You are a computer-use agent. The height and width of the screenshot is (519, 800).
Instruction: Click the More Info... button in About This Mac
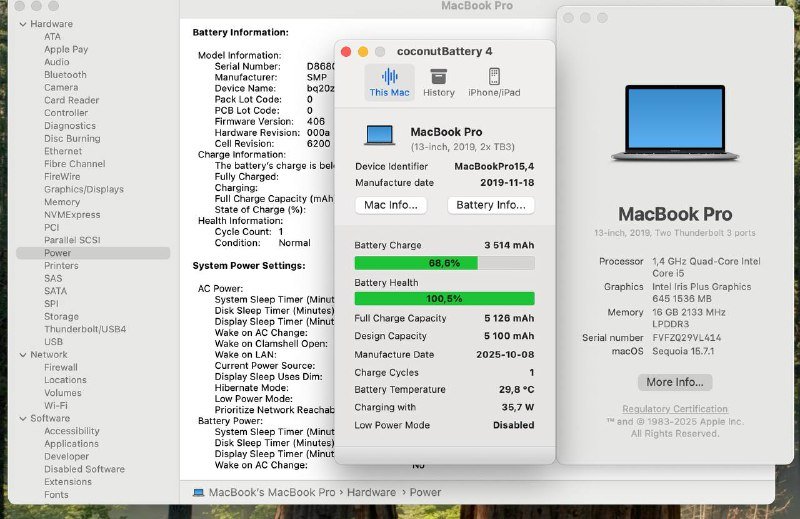(674, 382)
